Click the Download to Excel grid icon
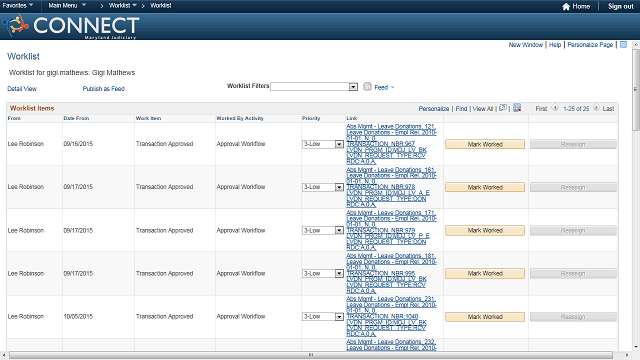640x360 pixels. tap(517, 108)
